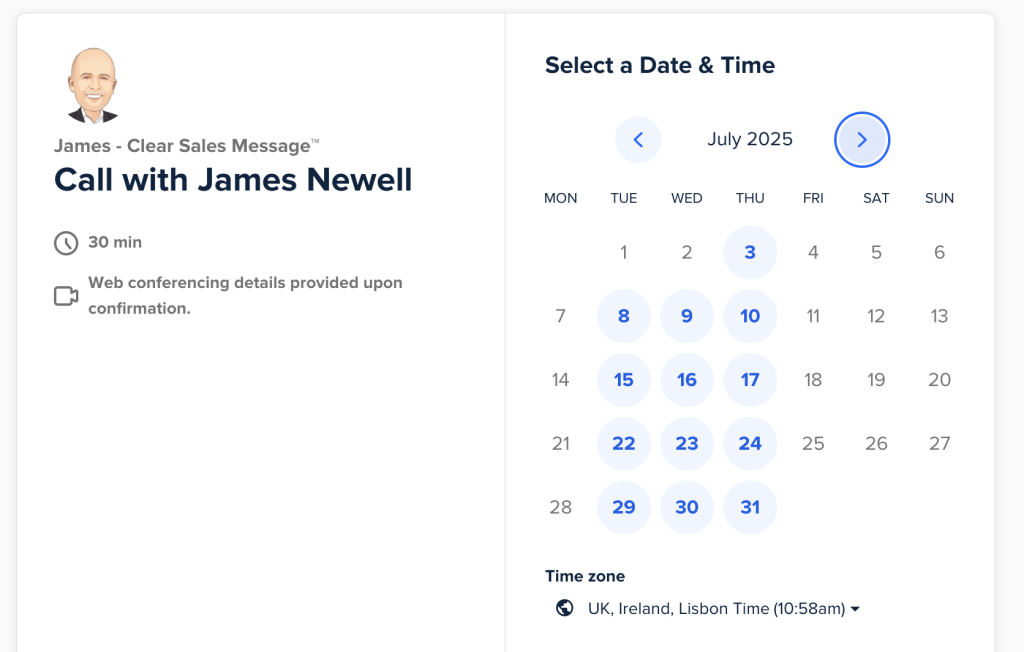
Task: Select July 17 date
Action: [750, 380]
